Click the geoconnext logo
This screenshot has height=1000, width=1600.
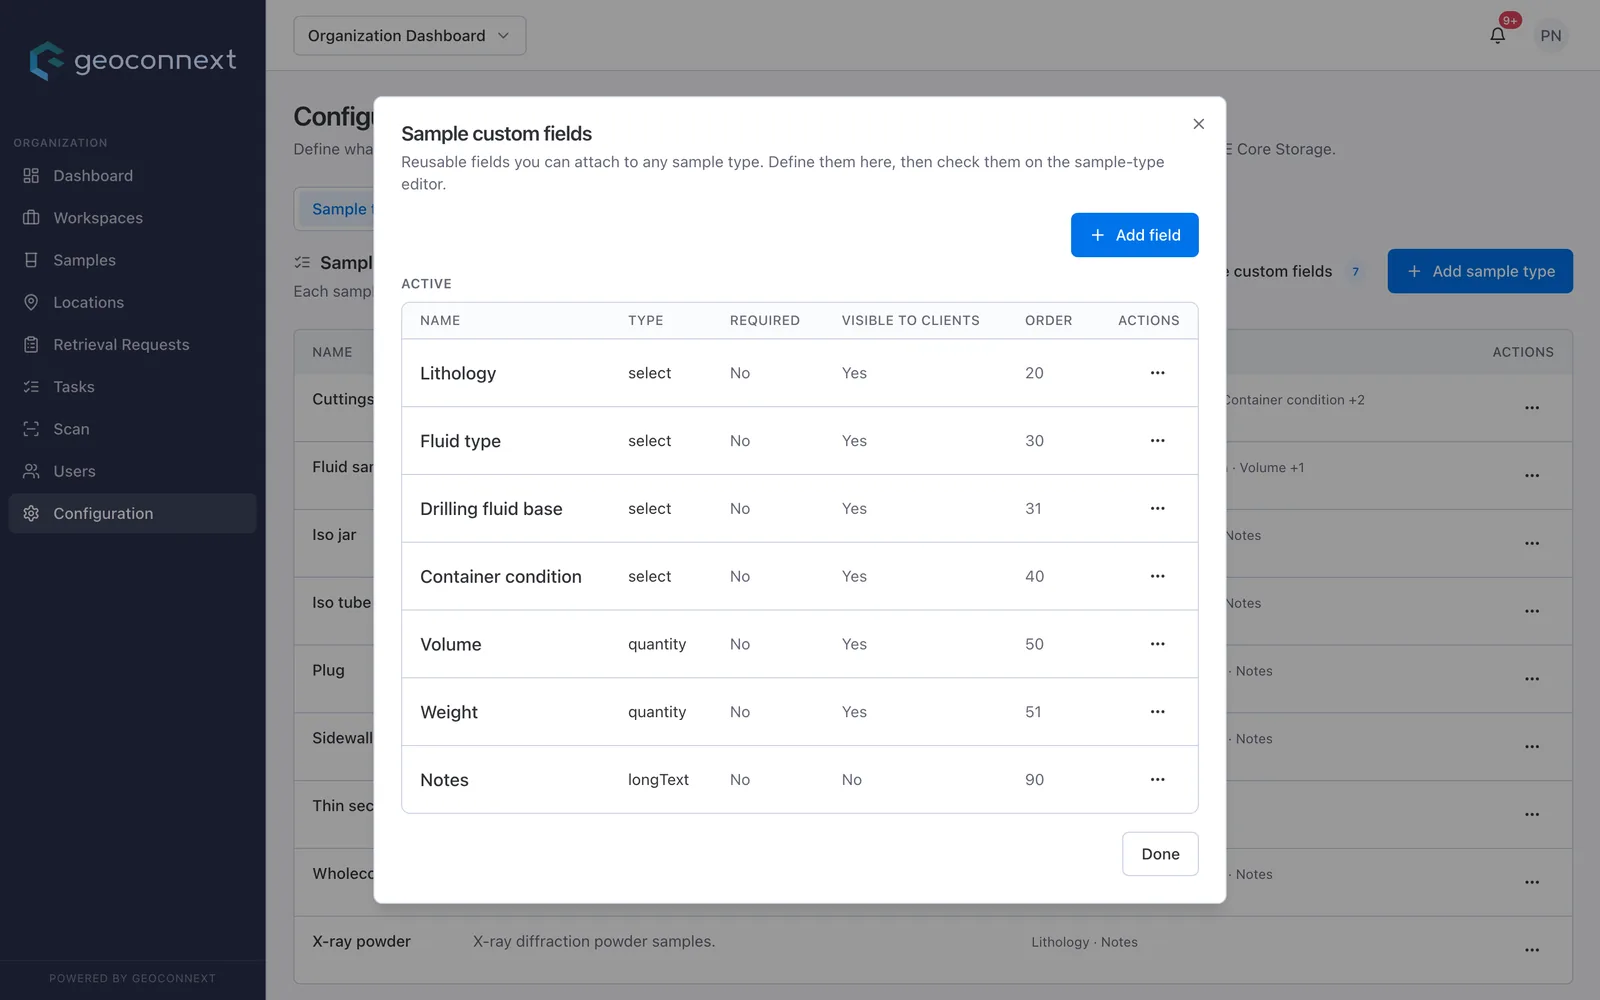click(133, 60)
